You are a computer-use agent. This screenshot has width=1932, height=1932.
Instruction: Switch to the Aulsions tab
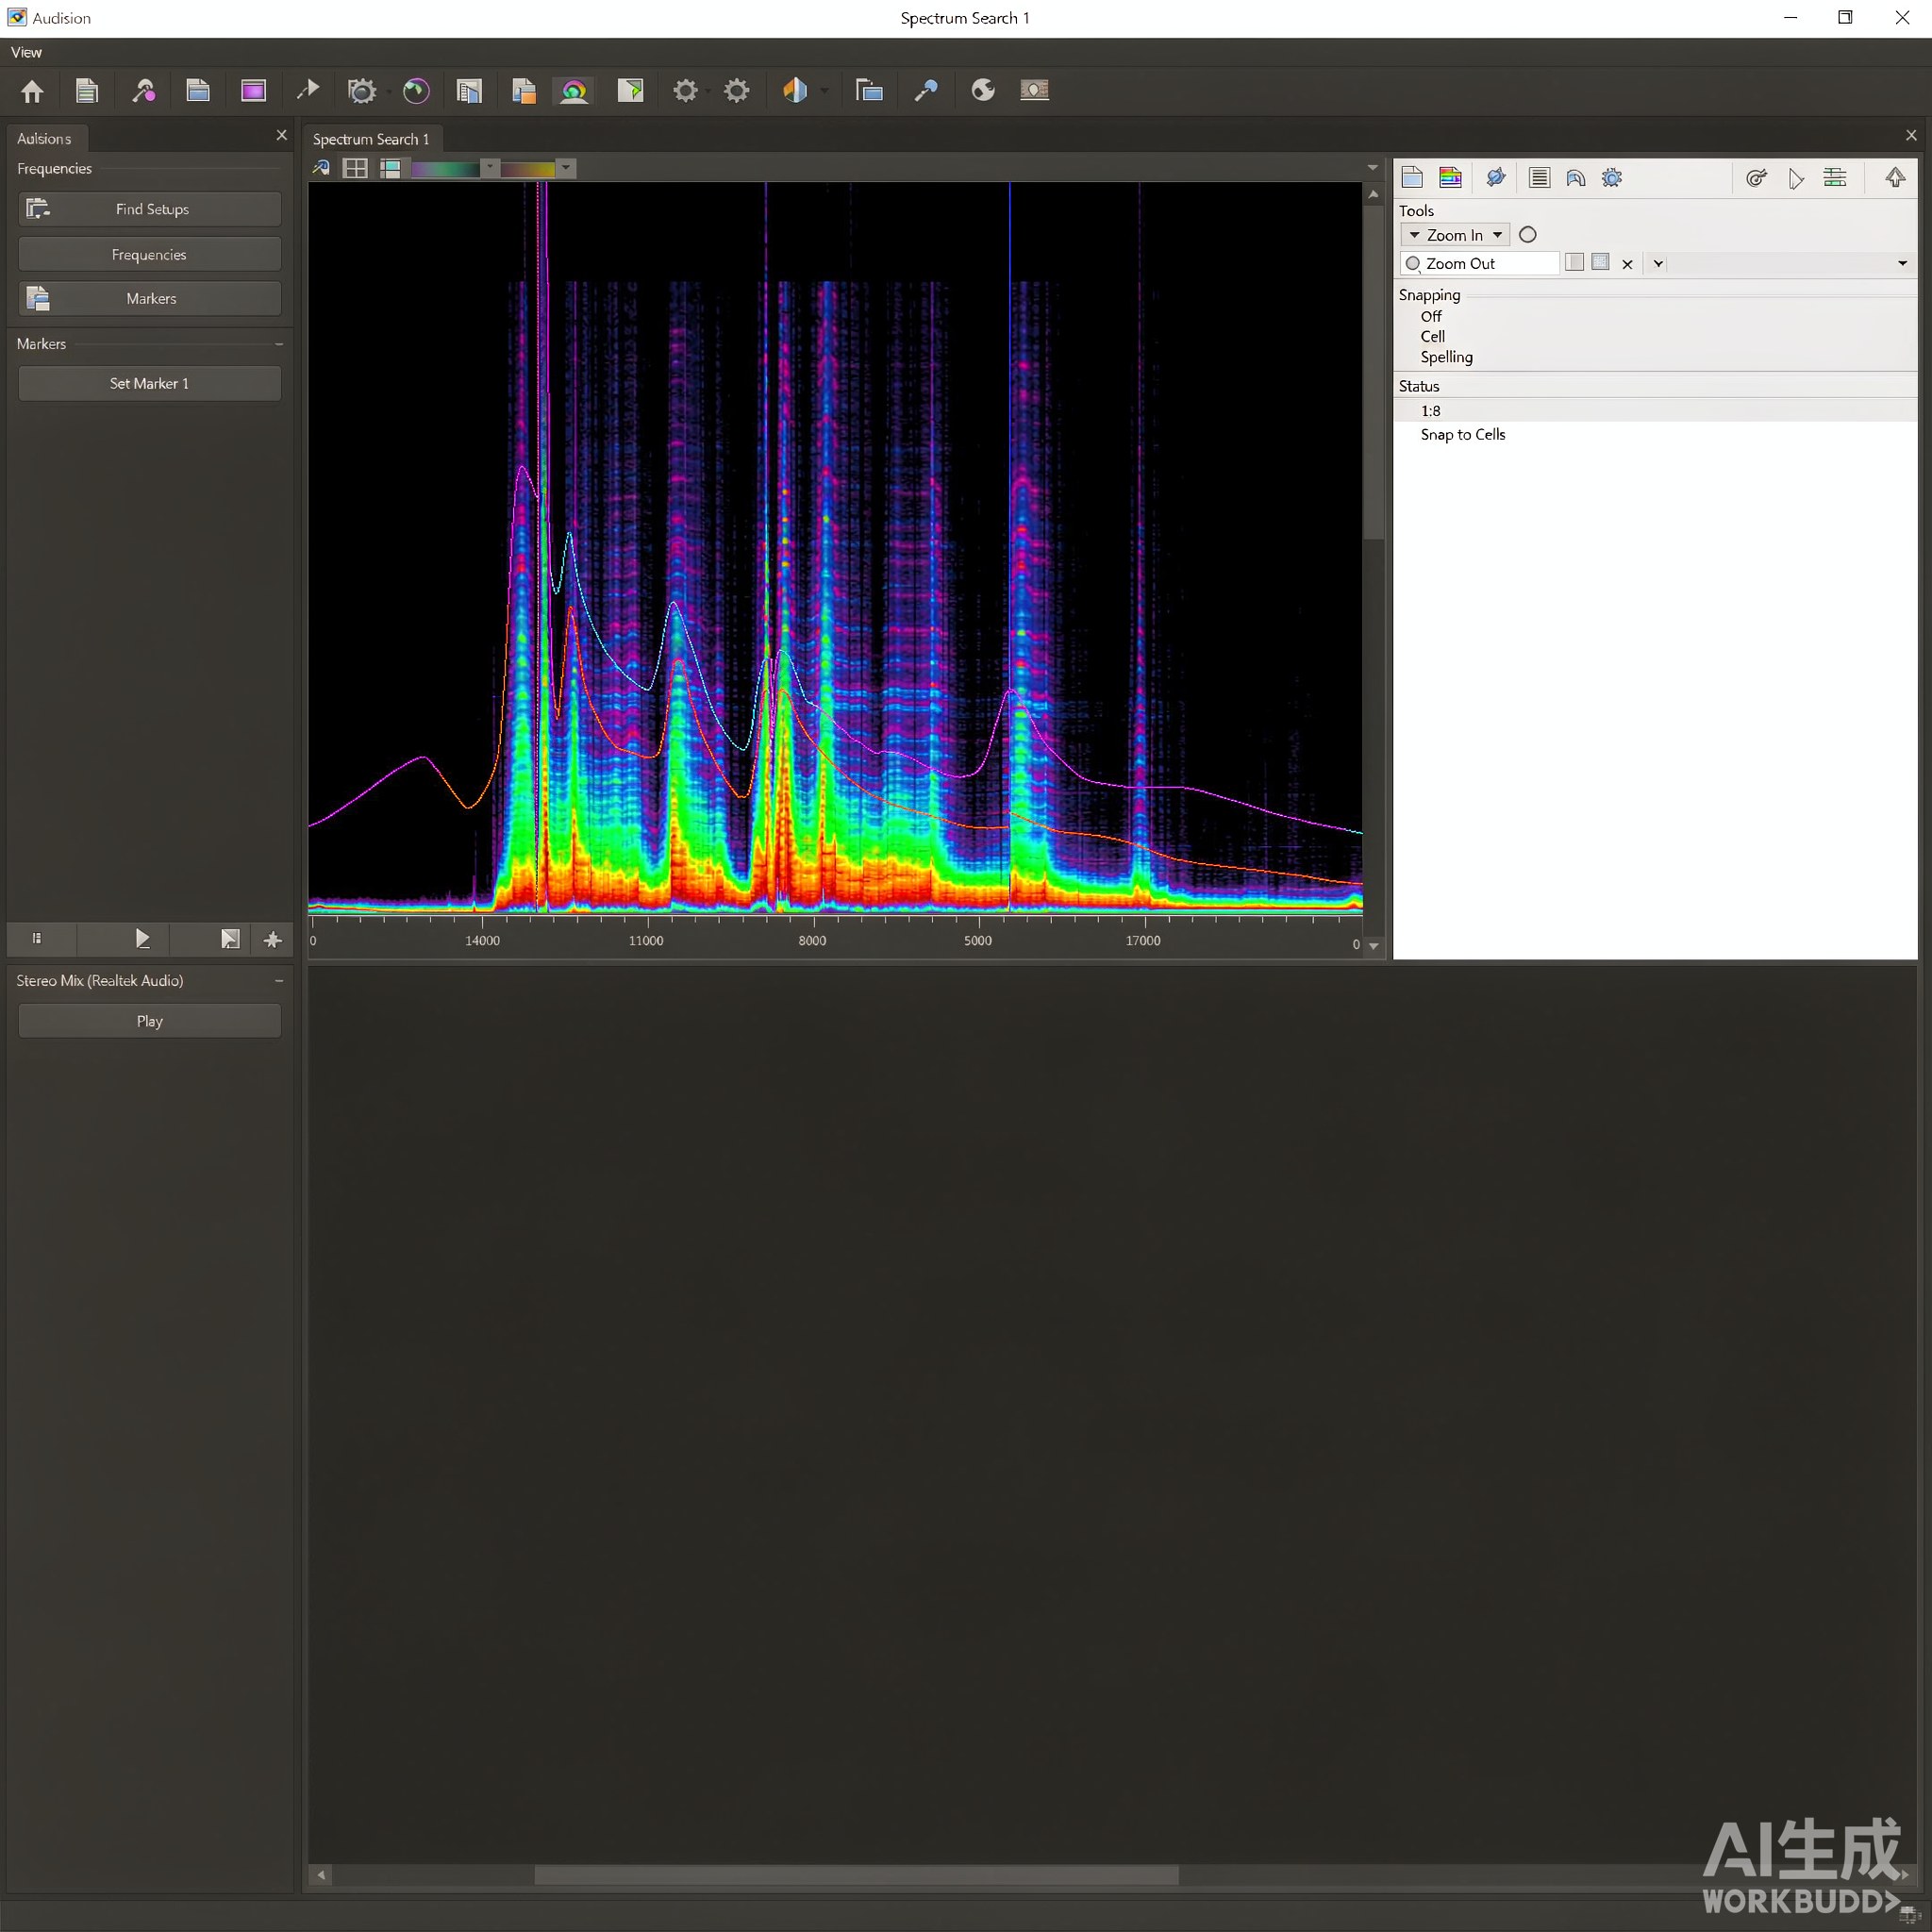44,138
